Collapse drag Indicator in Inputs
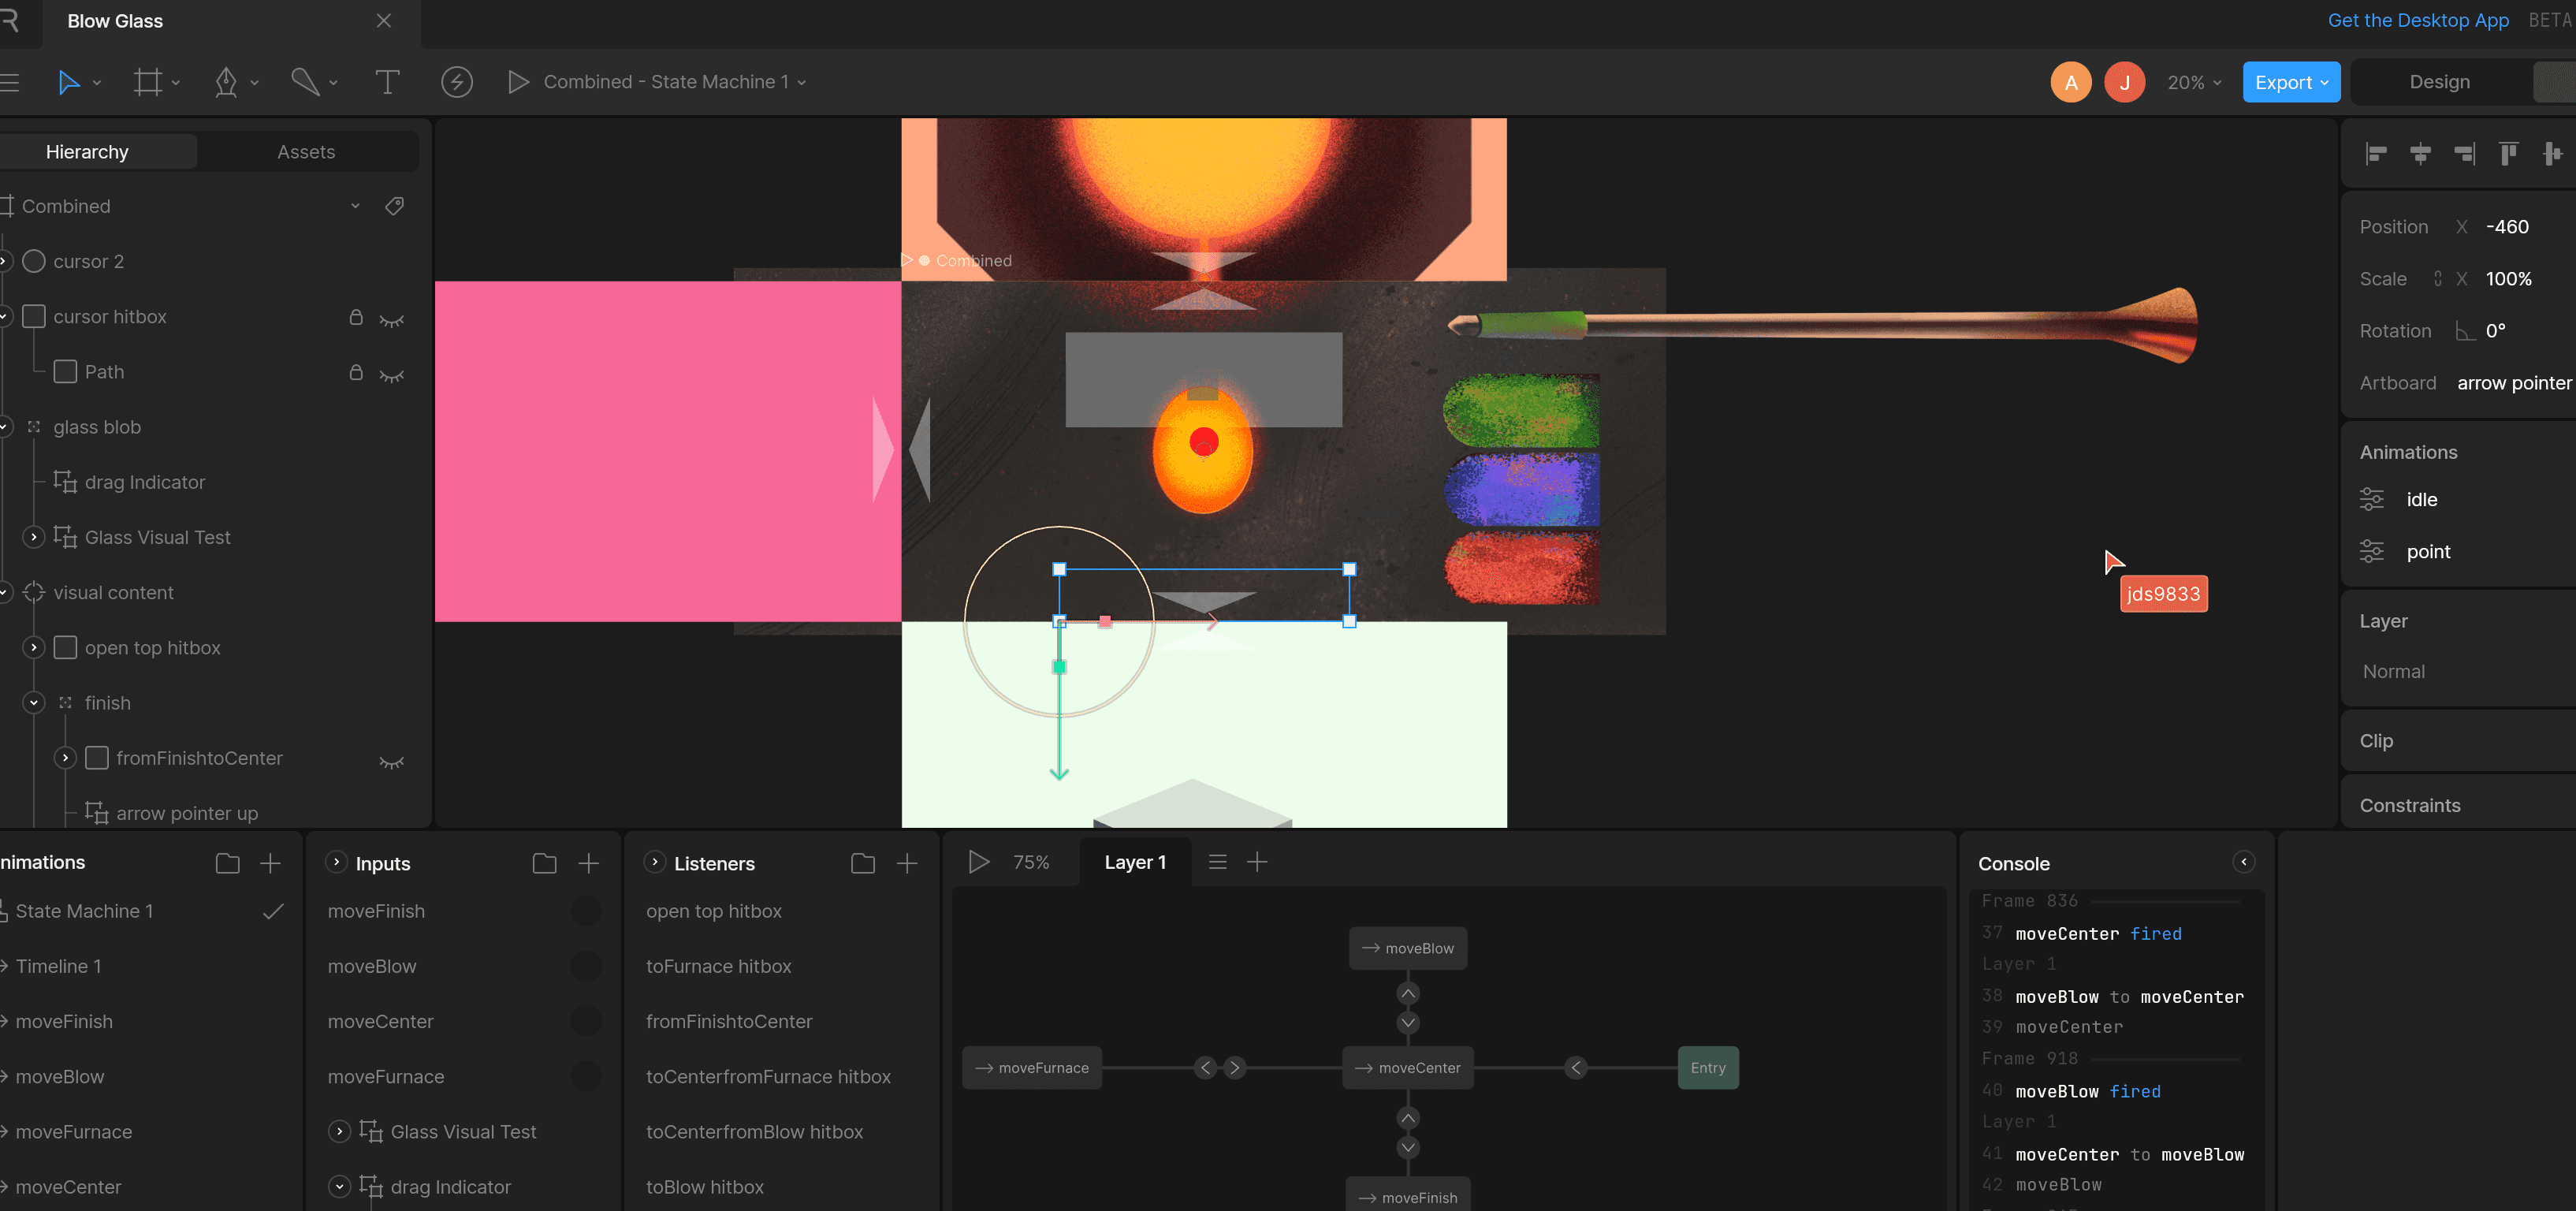This screenshot has height=1211, width=2576. [x=340, y=1186]
